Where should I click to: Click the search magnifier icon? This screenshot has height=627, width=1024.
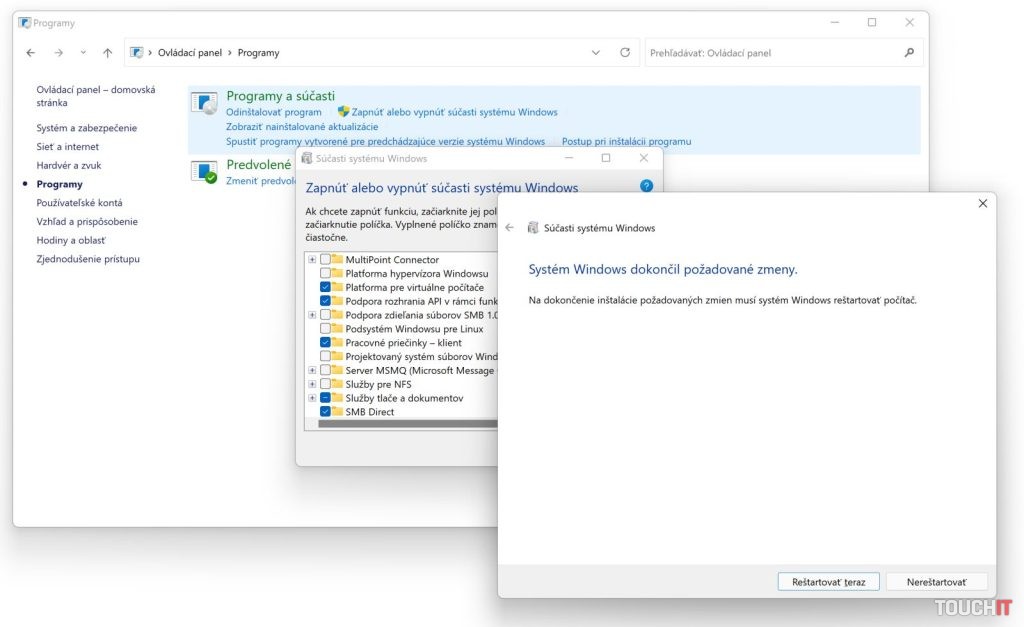point(908,53)
